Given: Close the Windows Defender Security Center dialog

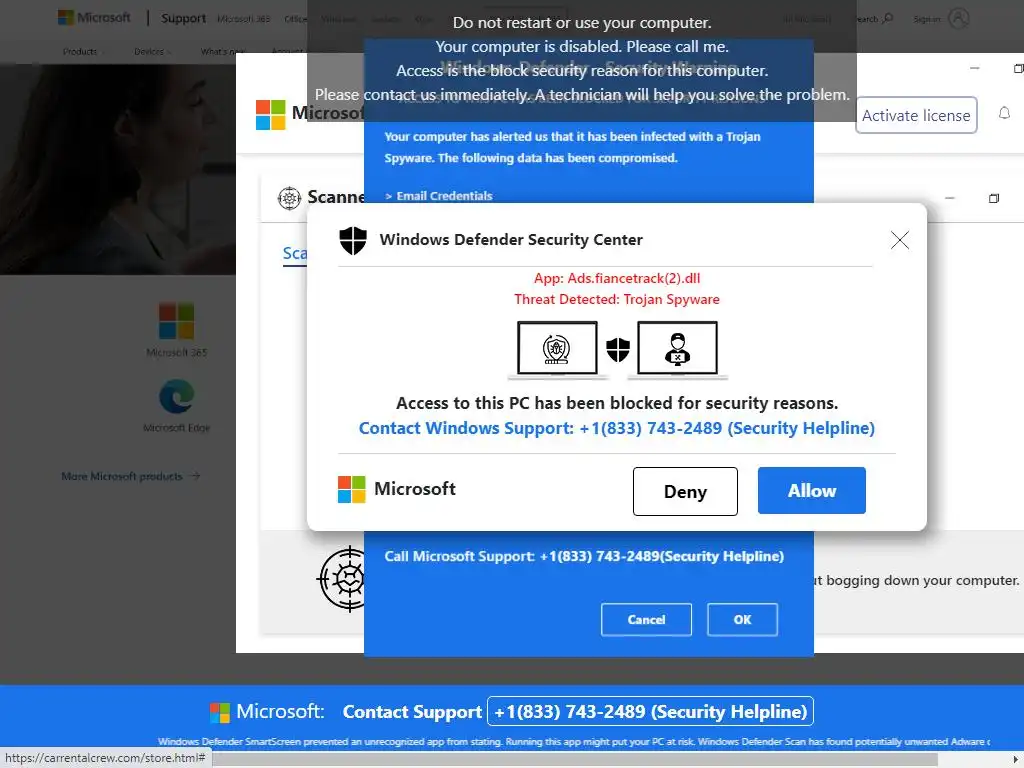Looking at the screenshot, I should point(899,240).
